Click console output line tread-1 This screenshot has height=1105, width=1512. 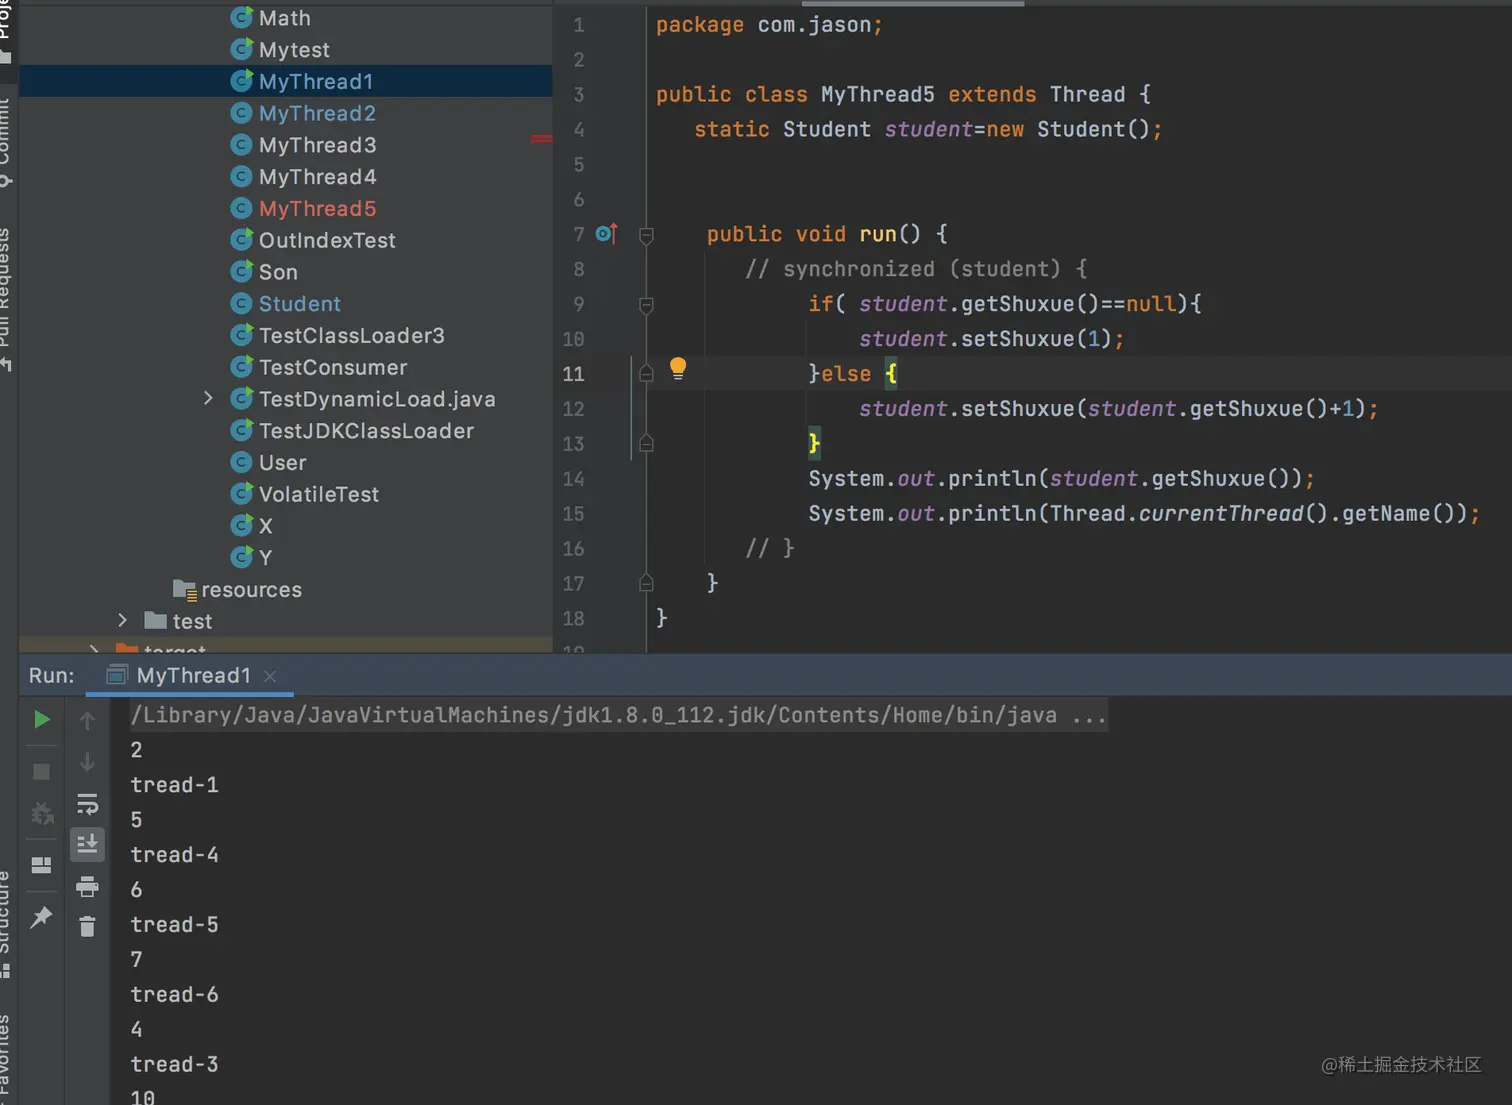click(x=174, y=785)
